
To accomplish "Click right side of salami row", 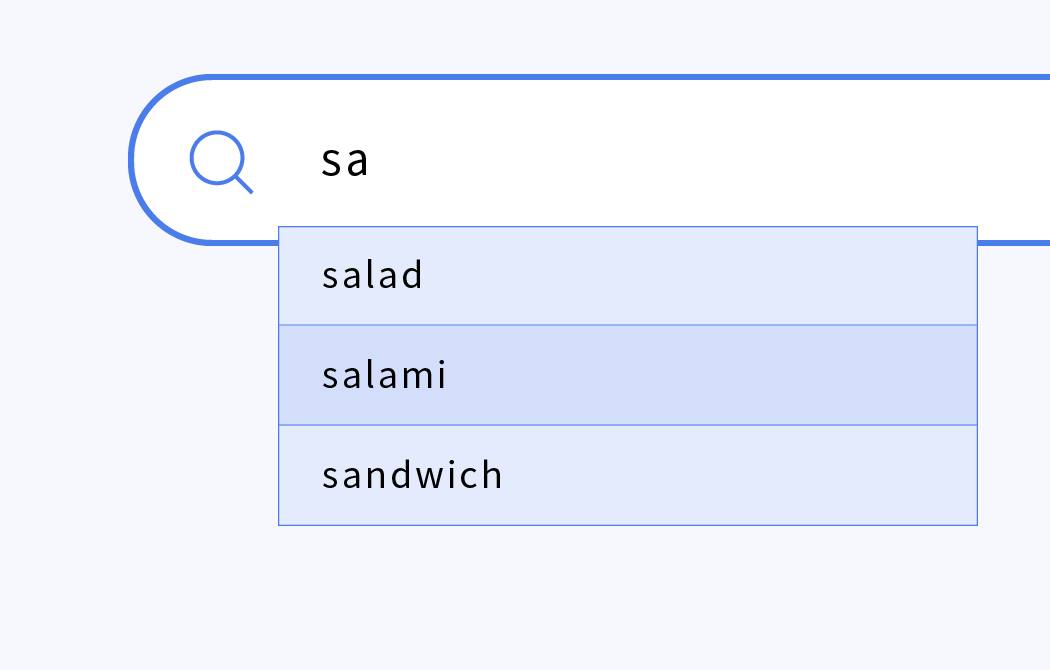I will (x=871, y=375).
